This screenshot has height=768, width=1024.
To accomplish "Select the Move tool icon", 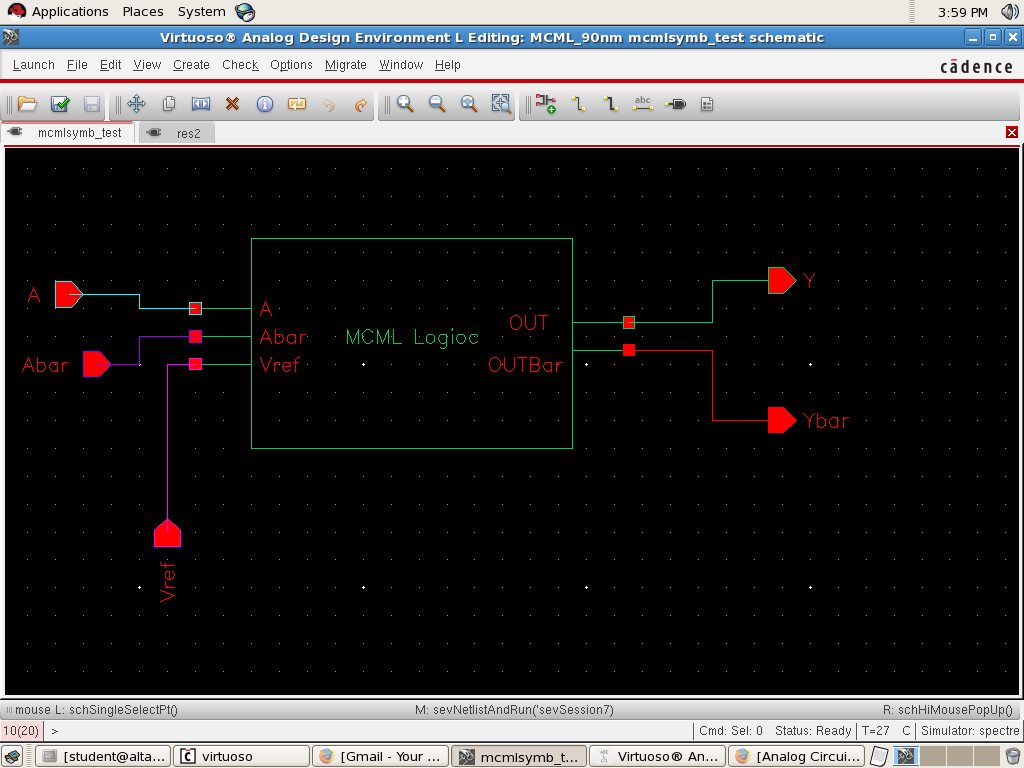I will [x=136, y=104].
